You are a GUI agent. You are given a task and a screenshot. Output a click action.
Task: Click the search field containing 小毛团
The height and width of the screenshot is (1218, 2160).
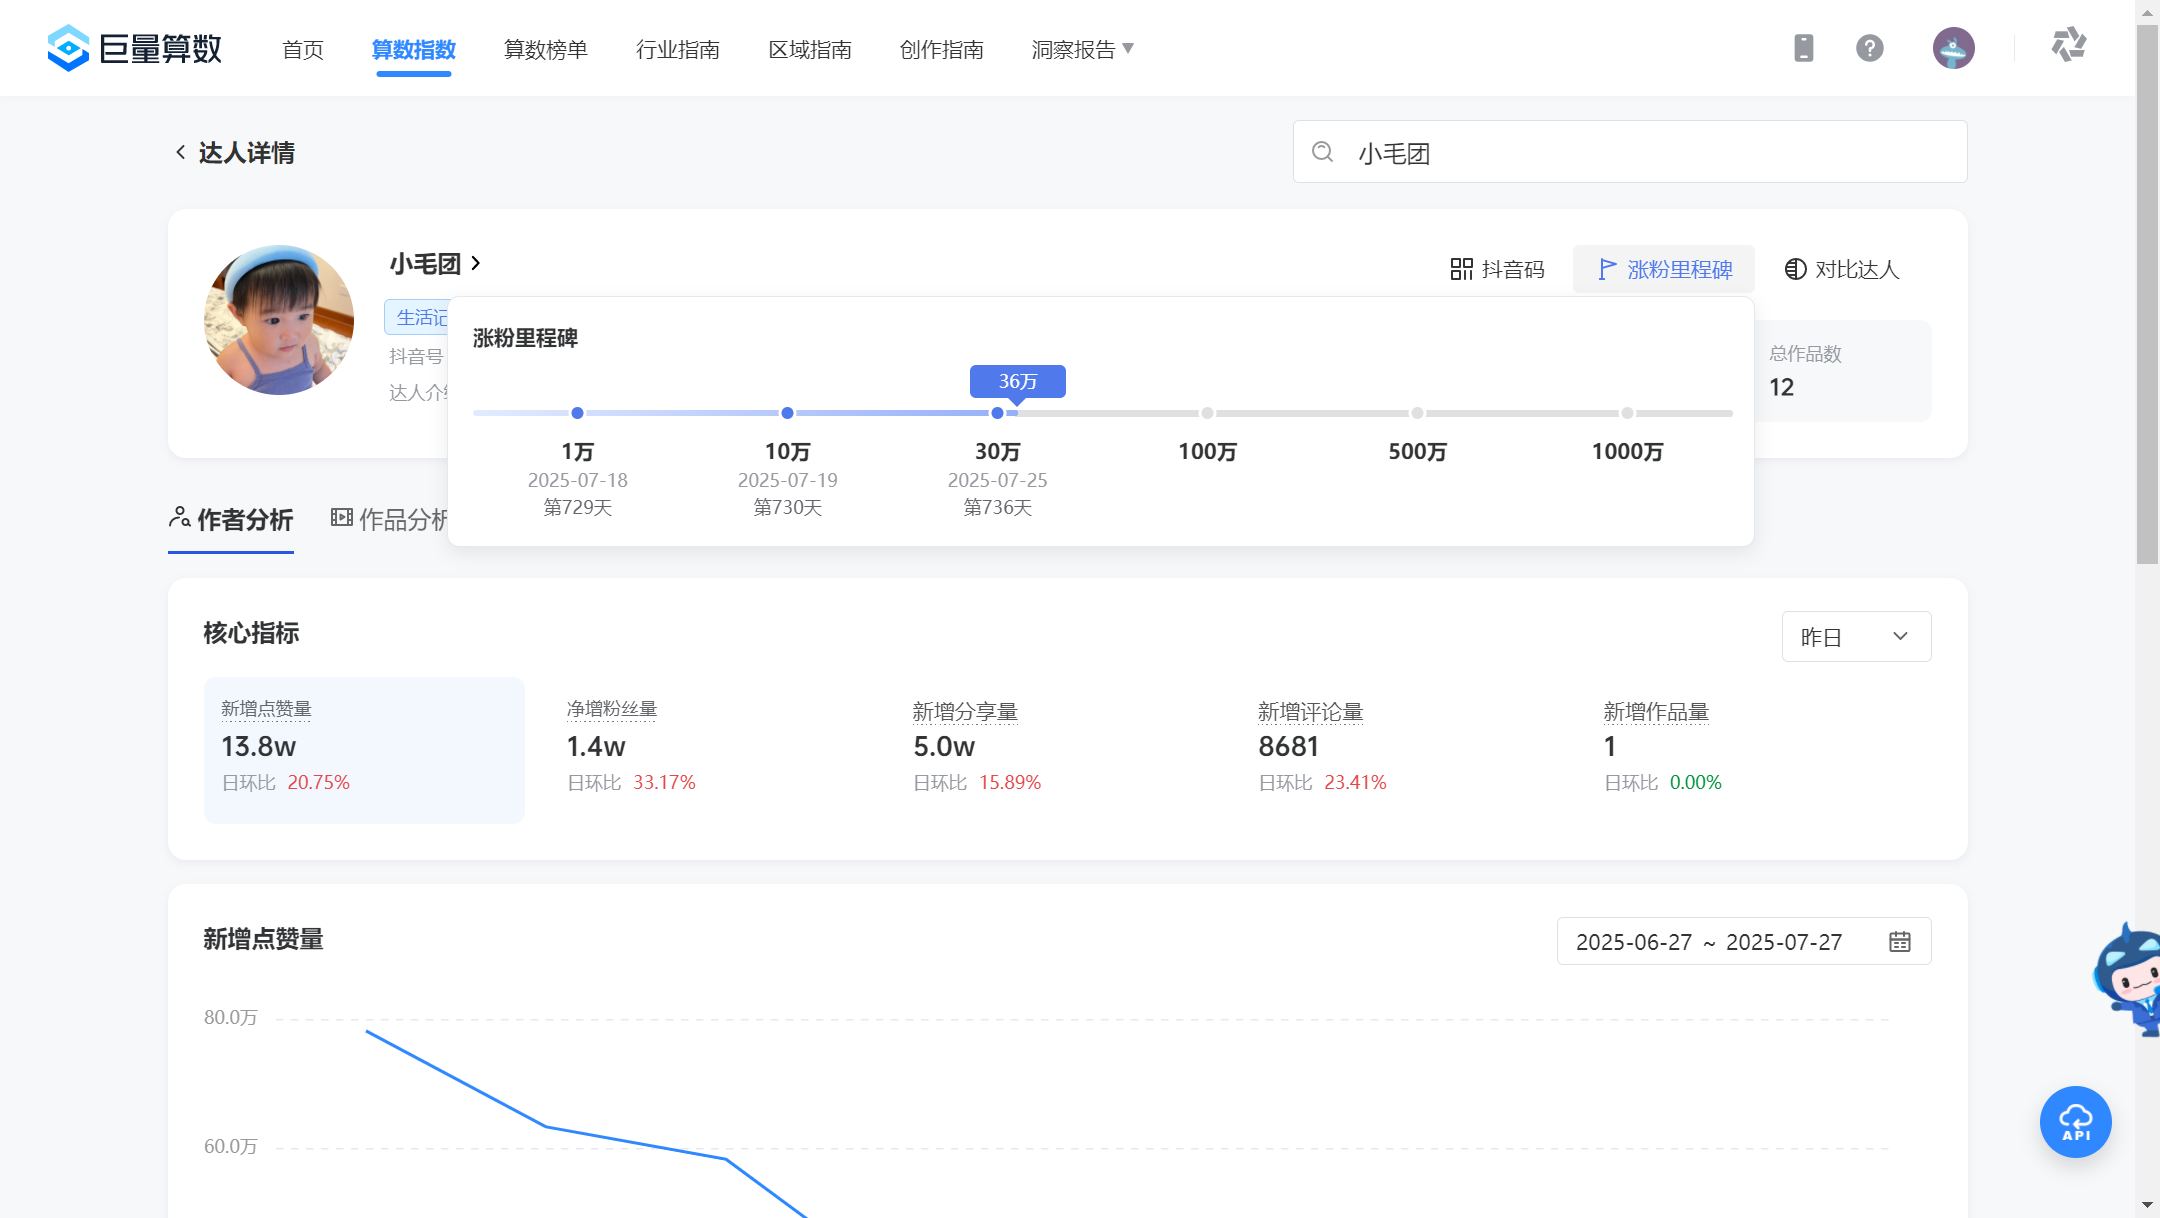click(1630, 152)
